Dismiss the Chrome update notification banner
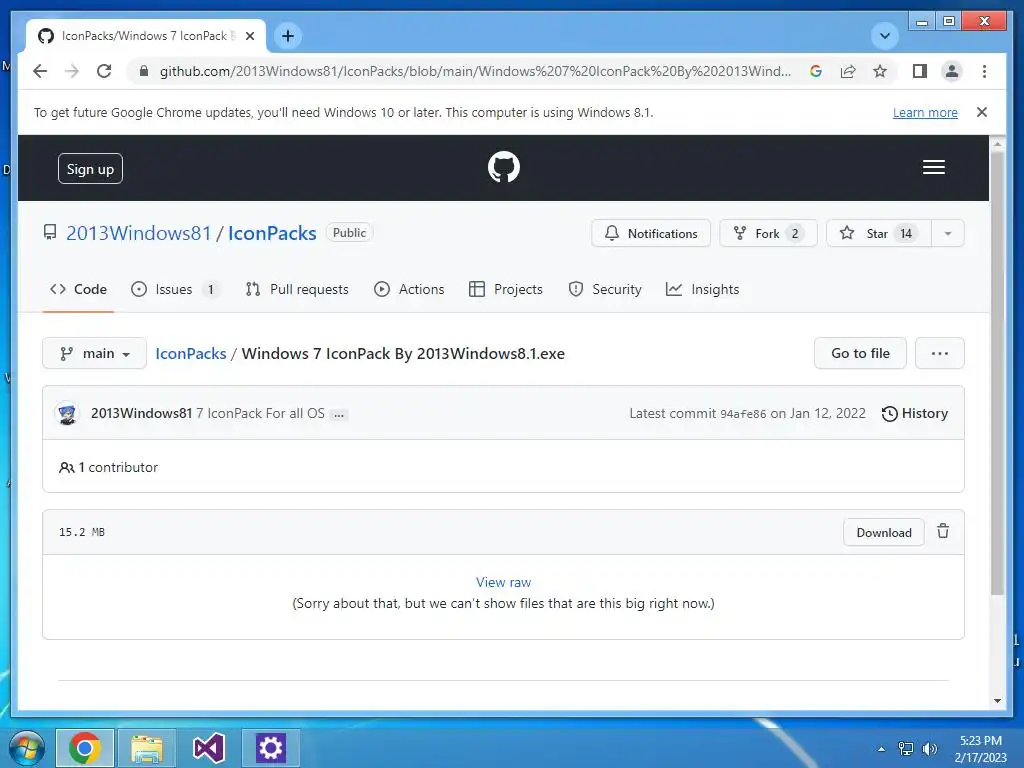The image size is (1024, 768). (982, 112)
